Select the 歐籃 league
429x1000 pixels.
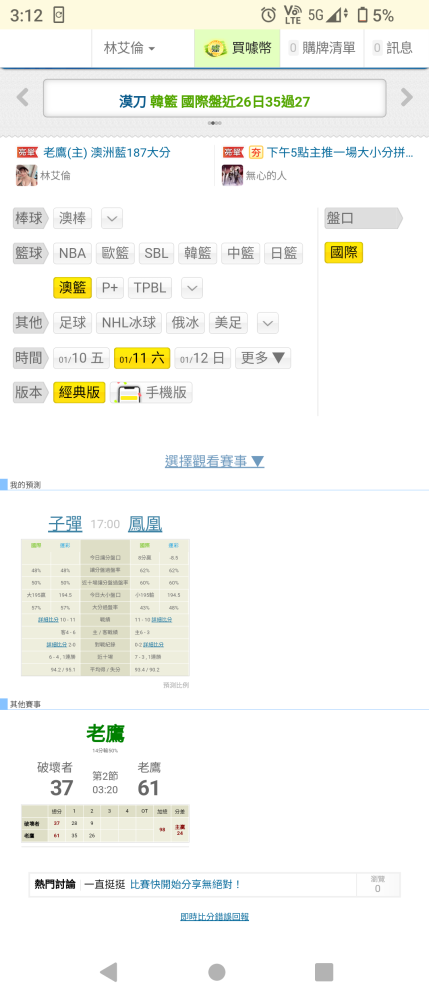point(115,253)
